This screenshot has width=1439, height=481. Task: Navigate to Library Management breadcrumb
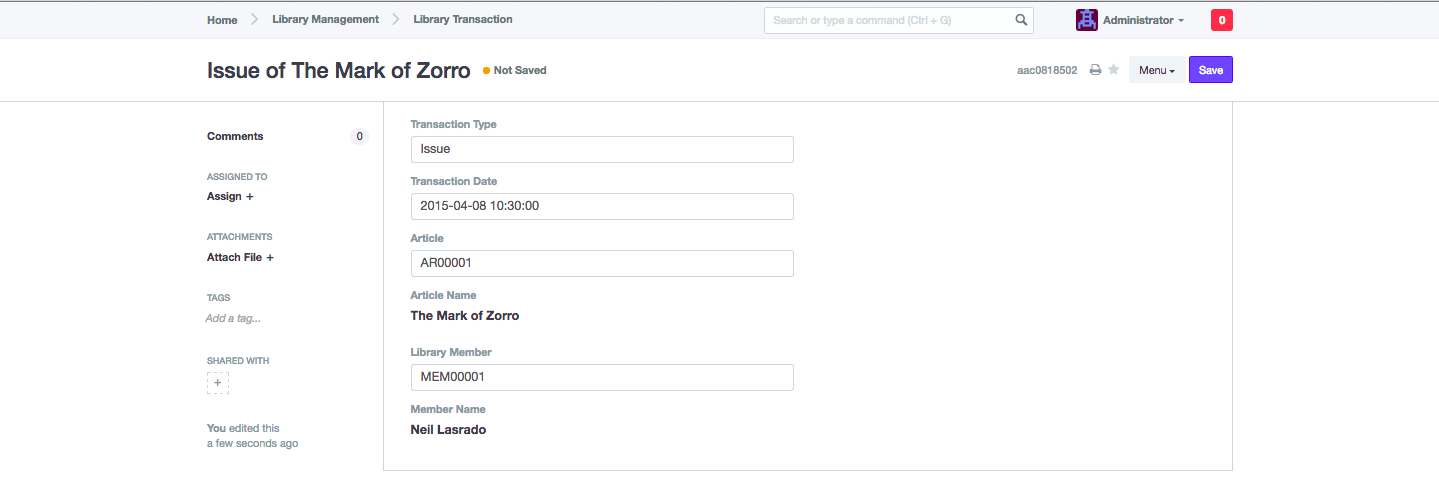click(325, 19)
